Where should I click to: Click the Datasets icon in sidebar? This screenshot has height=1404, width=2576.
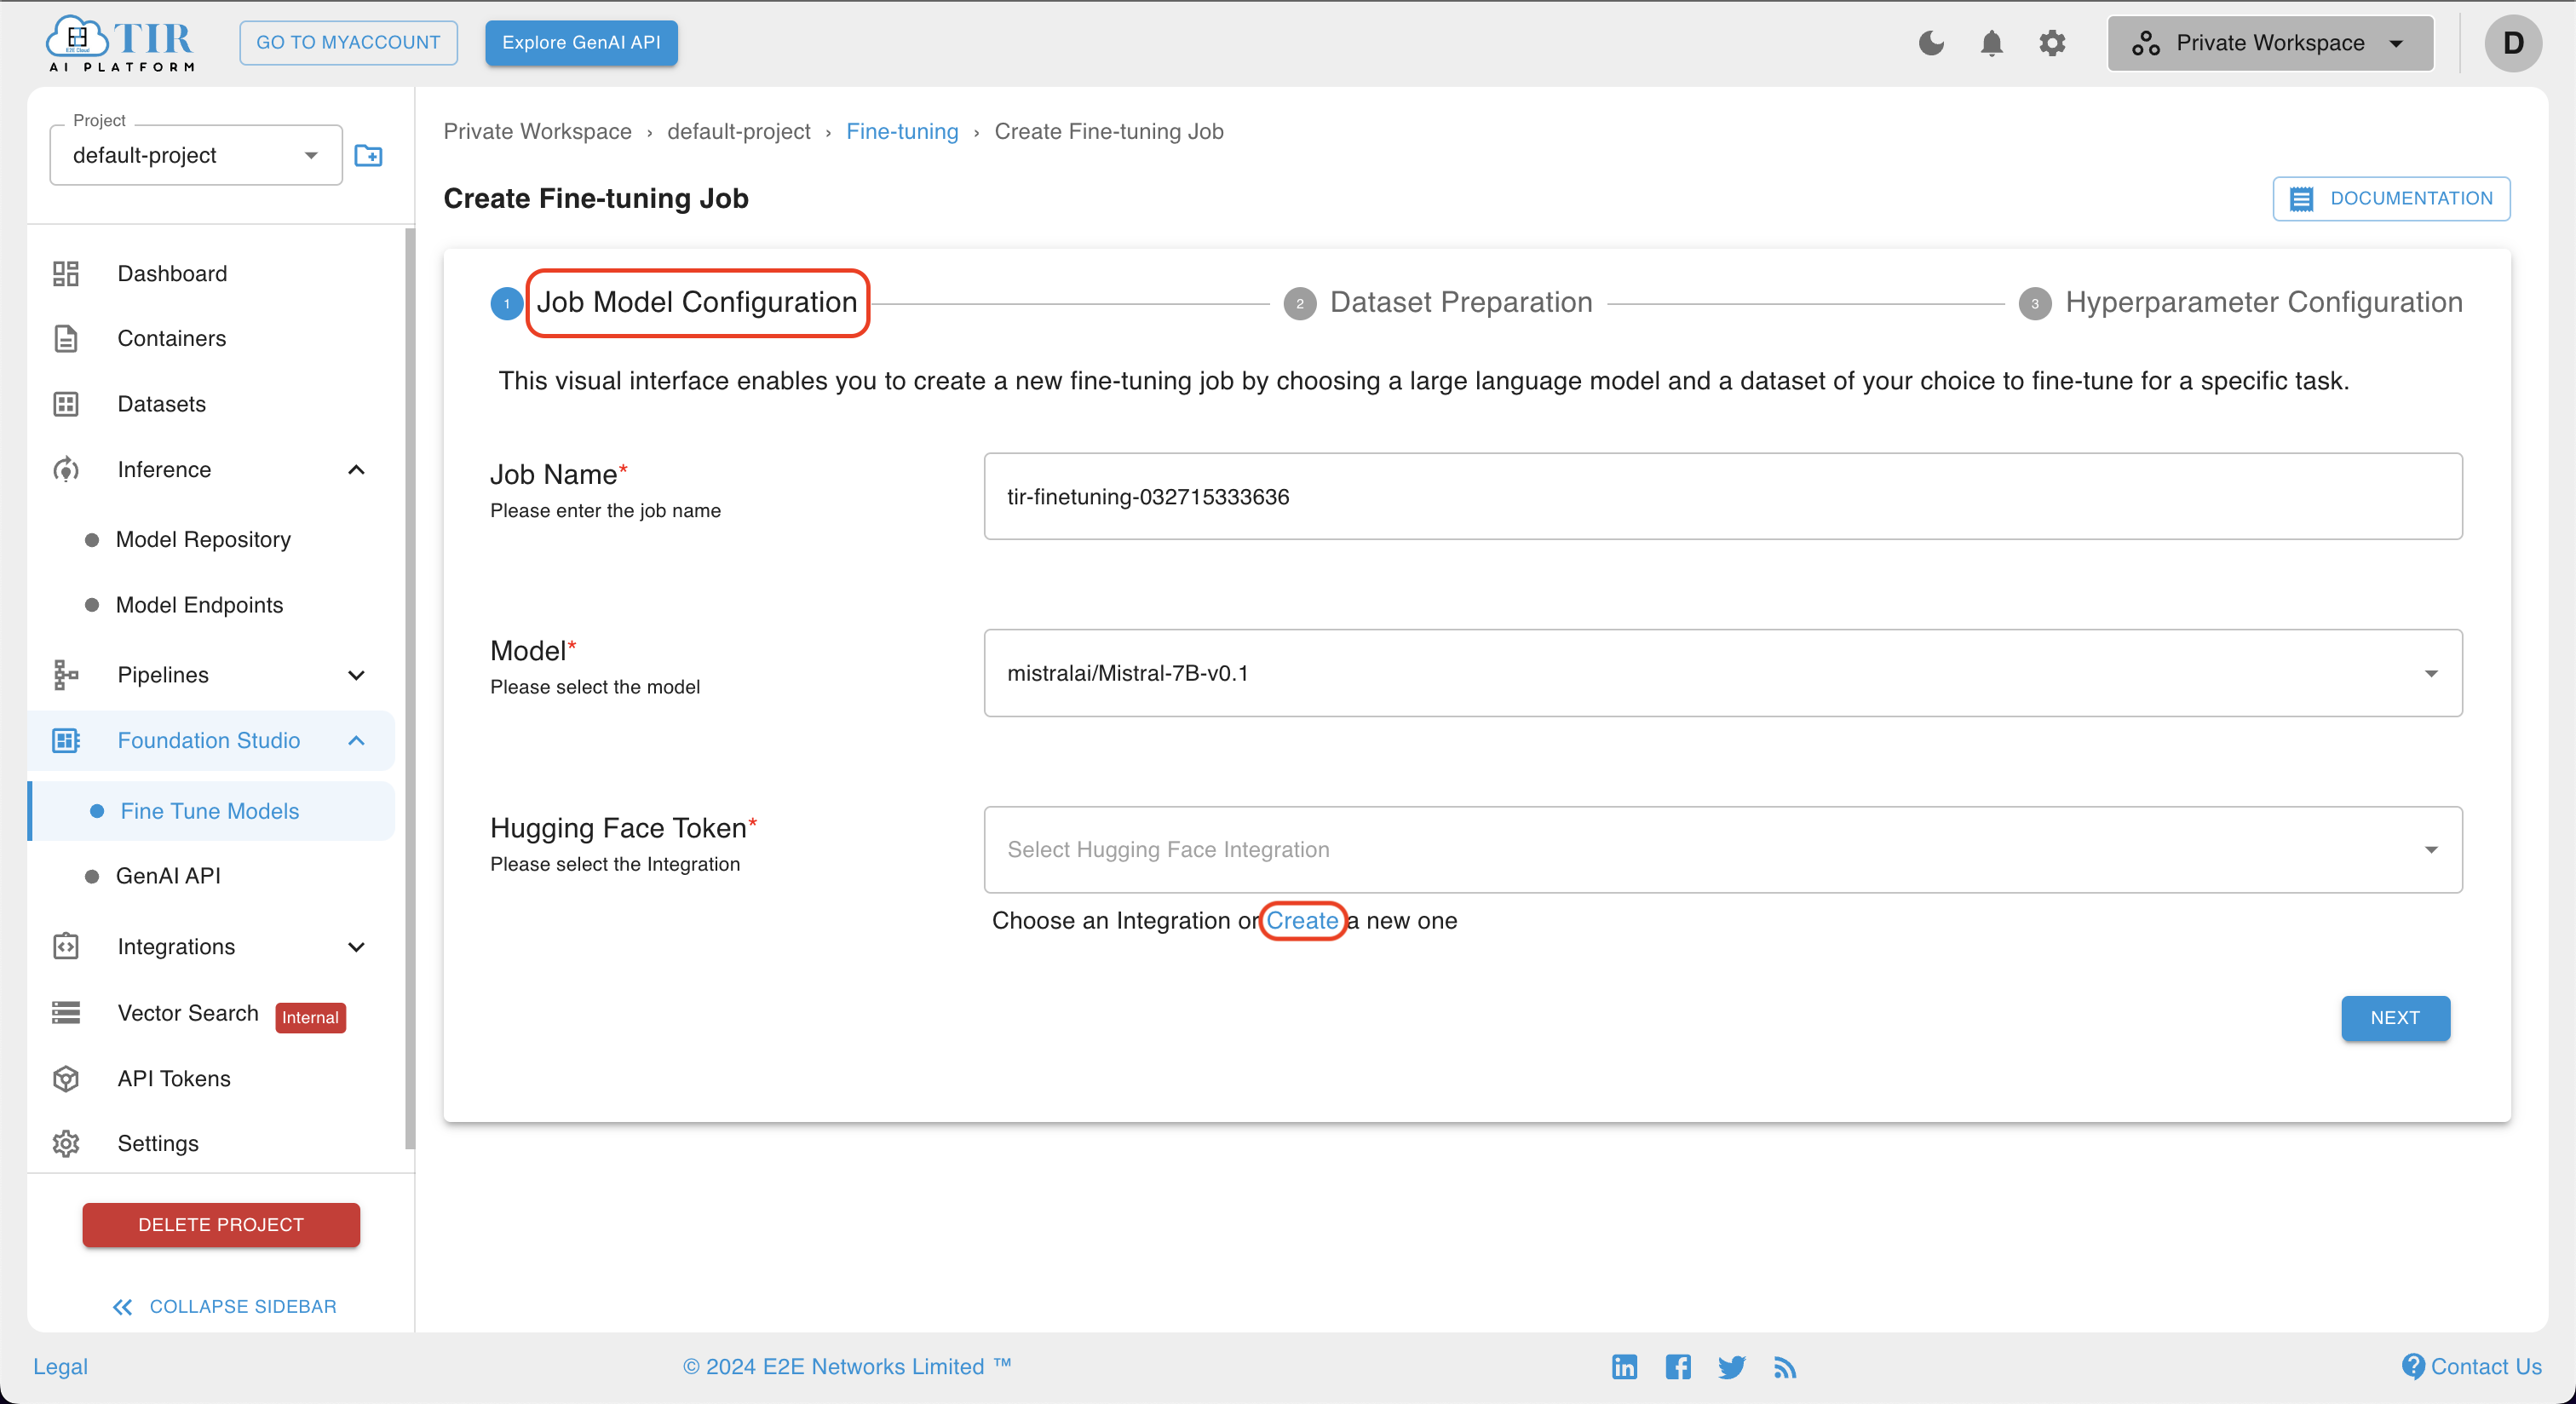(x=66, y=403)
